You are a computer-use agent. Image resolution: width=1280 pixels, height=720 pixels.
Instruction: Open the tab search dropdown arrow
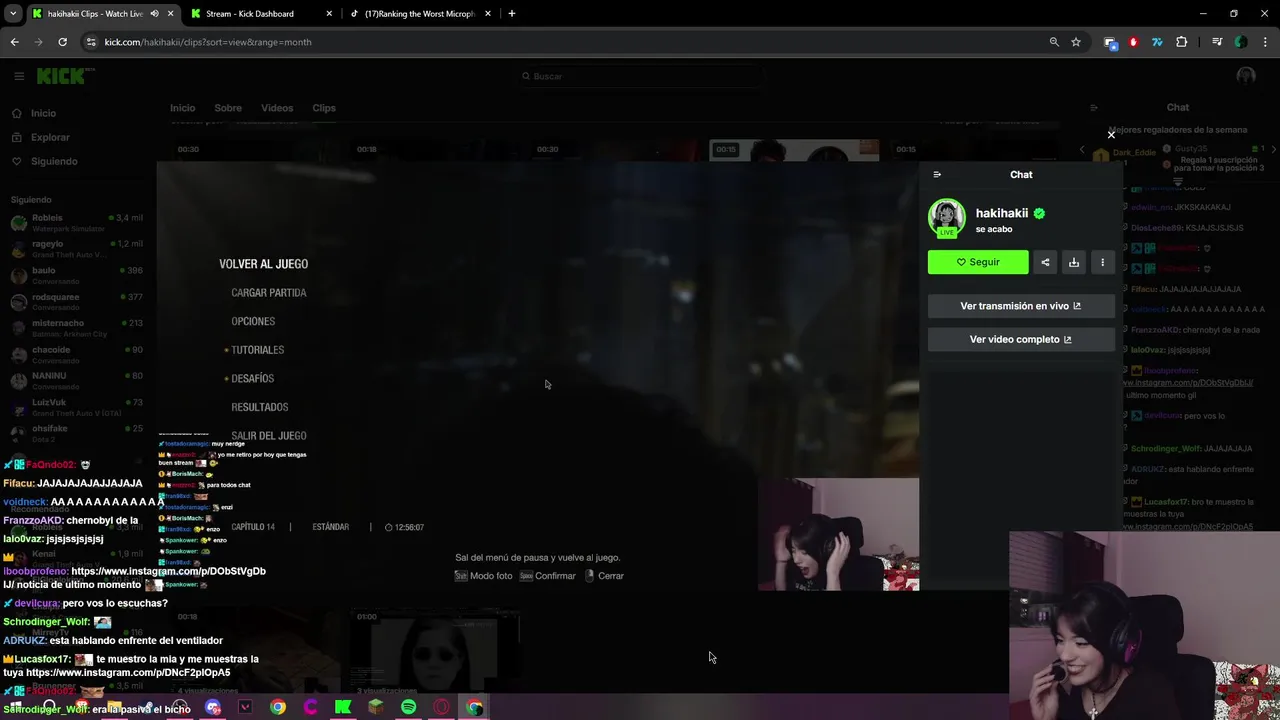point(13,14)
